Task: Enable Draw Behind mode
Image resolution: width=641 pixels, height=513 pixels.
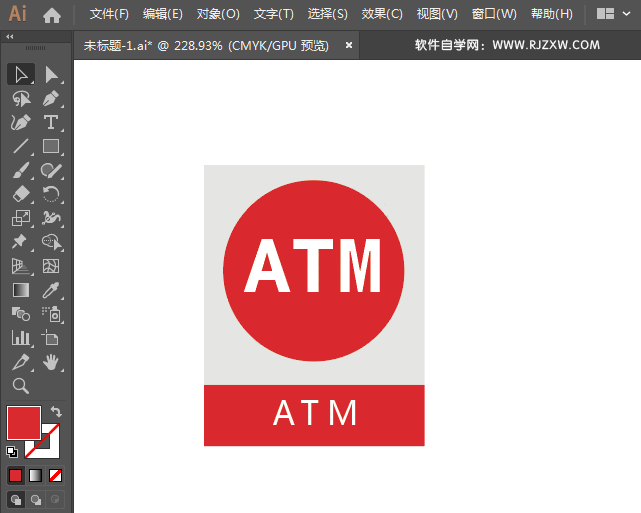Action: point(36,500)
